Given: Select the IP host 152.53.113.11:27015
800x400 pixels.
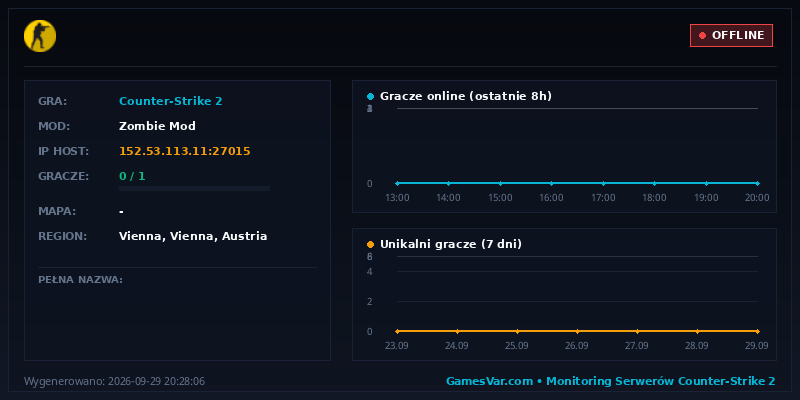Looking at the screenshot, I should click(x=185, y=151).
